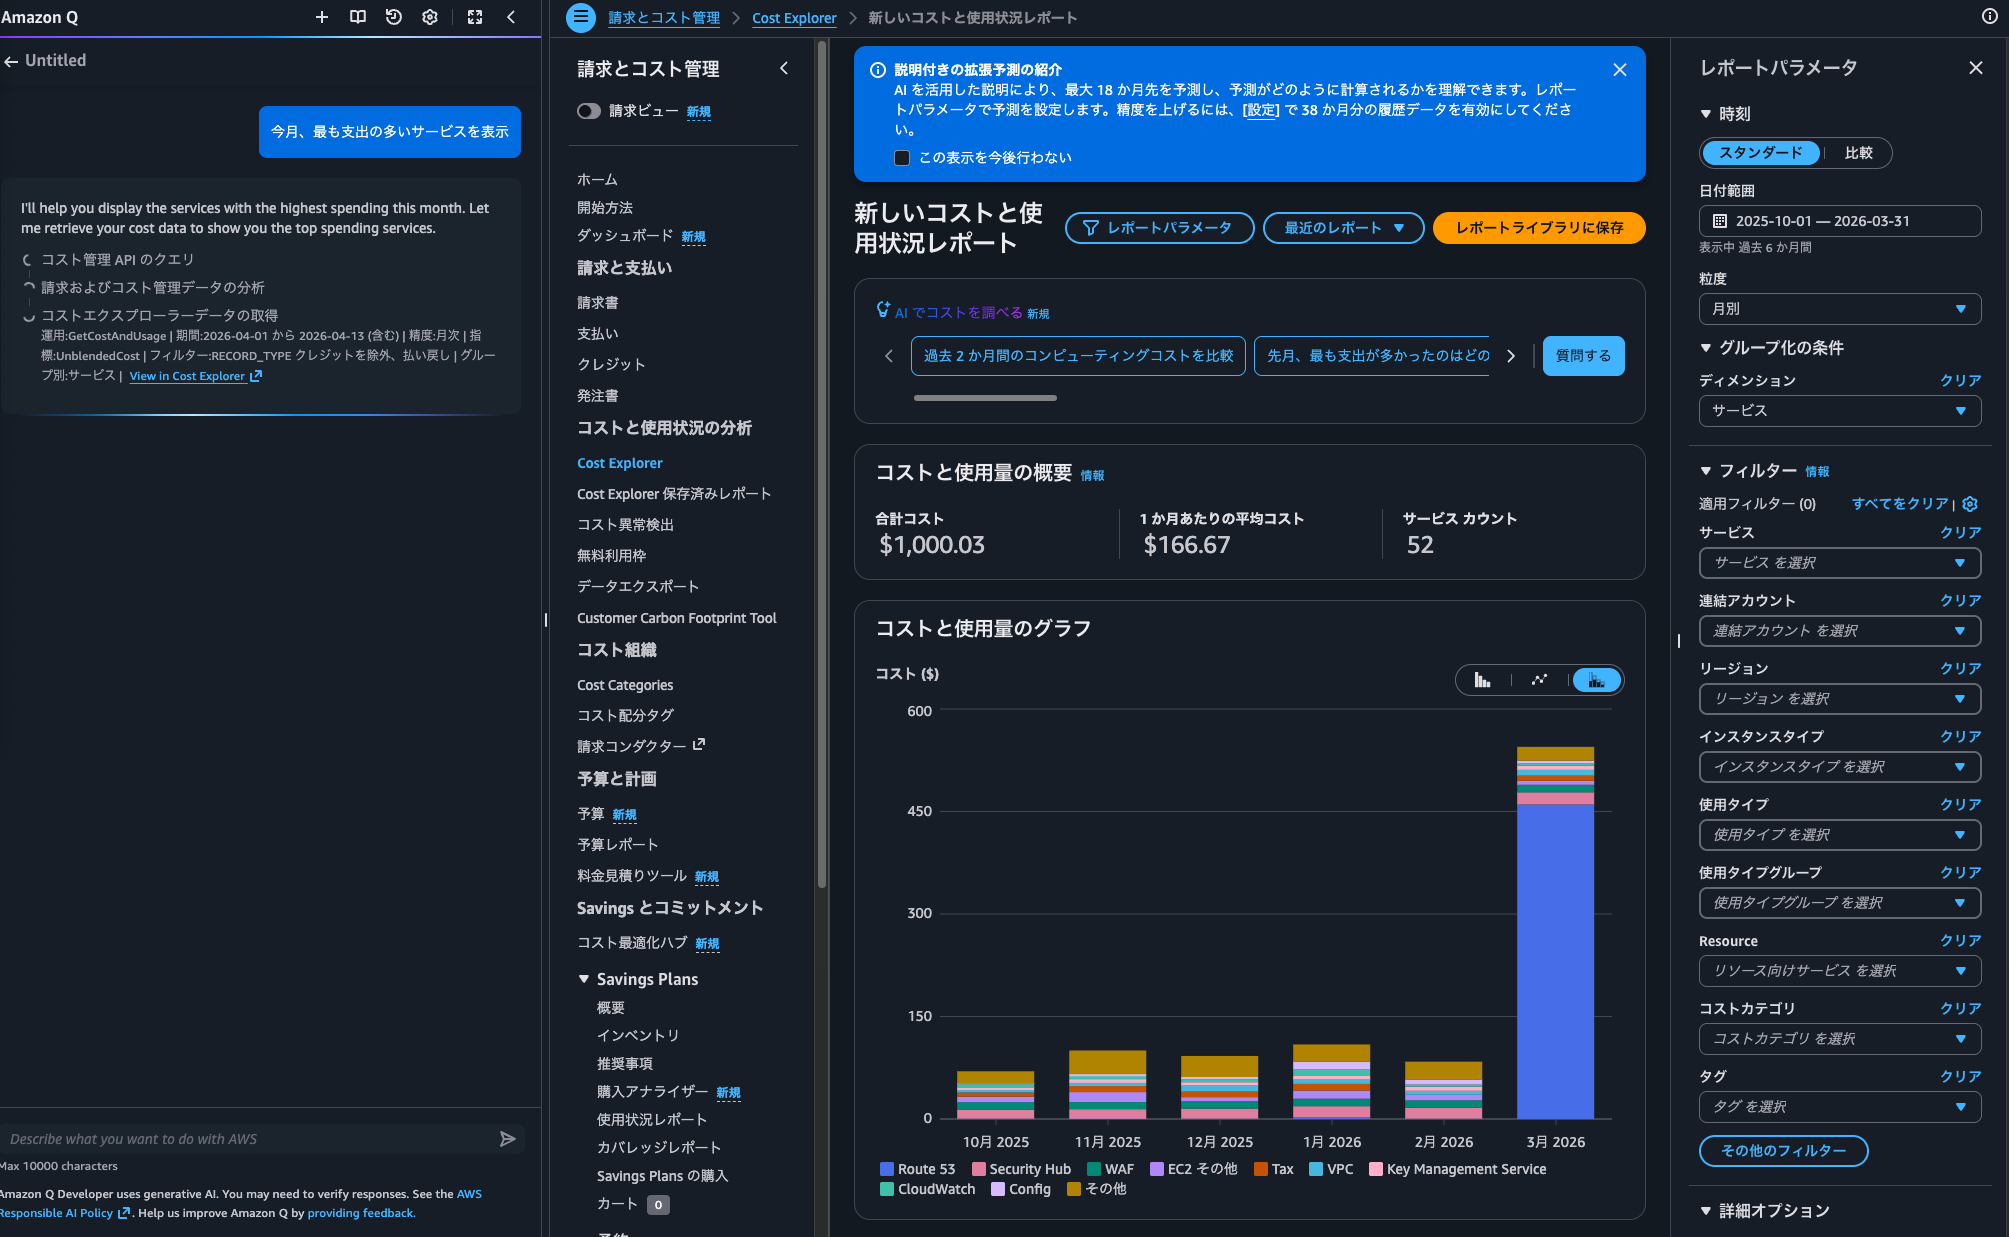Toggle the 請求ビュー switch
The height and width of the screenshot is (1237, 2009).
(589, 111)
